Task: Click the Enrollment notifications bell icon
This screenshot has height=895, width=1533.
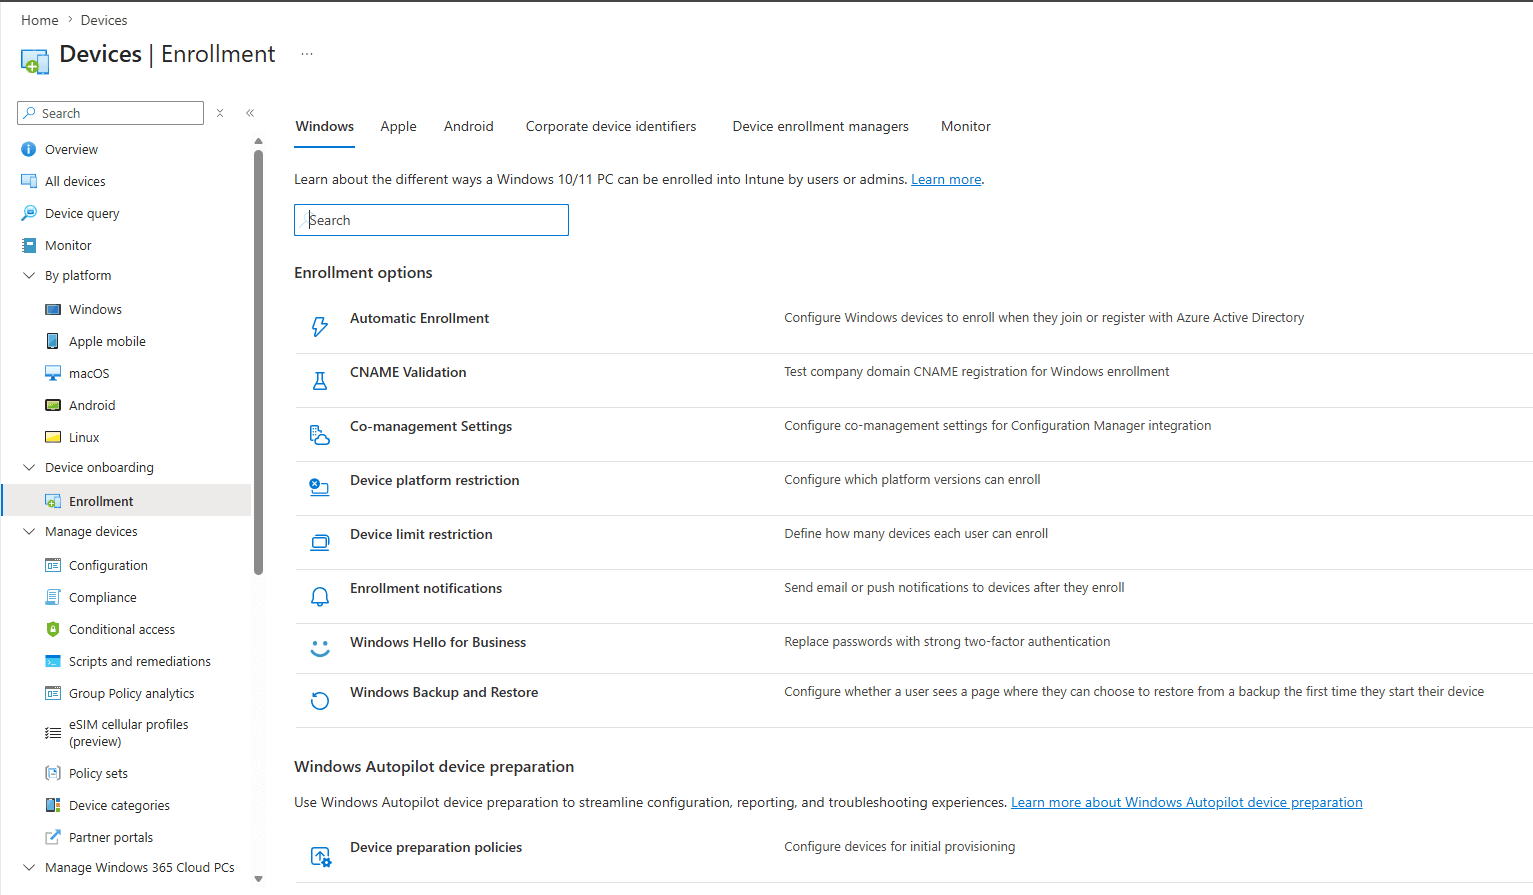Action: (x=320, y=596)
